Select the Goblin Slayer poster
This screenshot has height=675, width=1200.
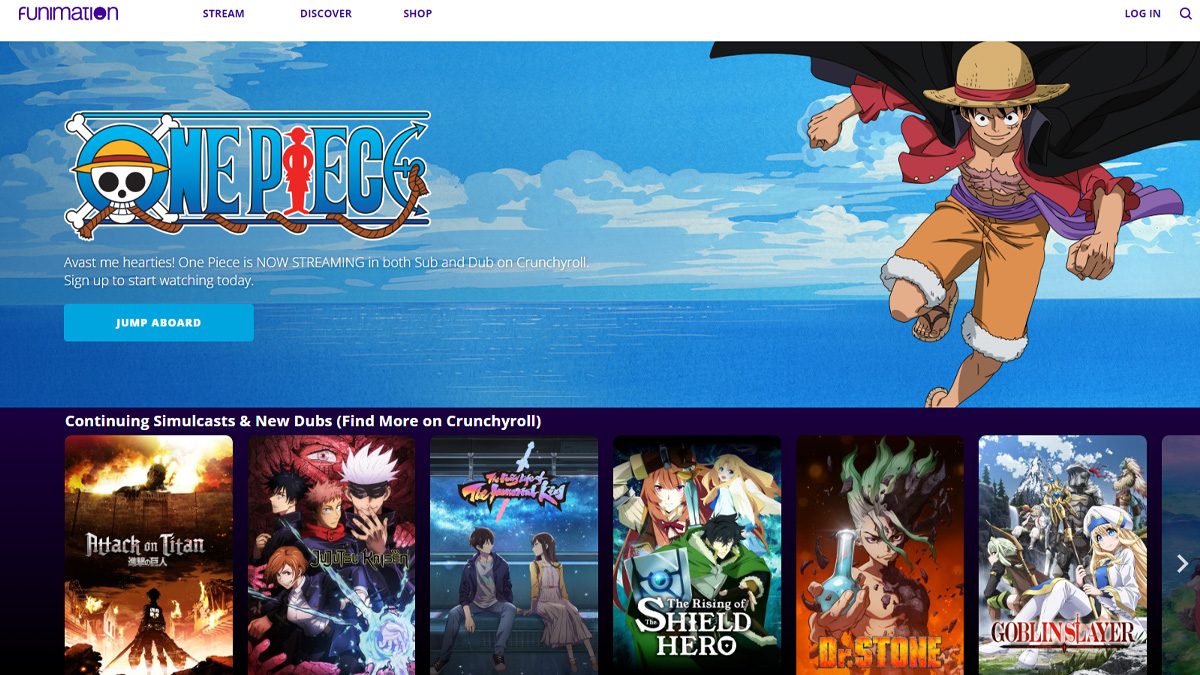point(1062,555)
